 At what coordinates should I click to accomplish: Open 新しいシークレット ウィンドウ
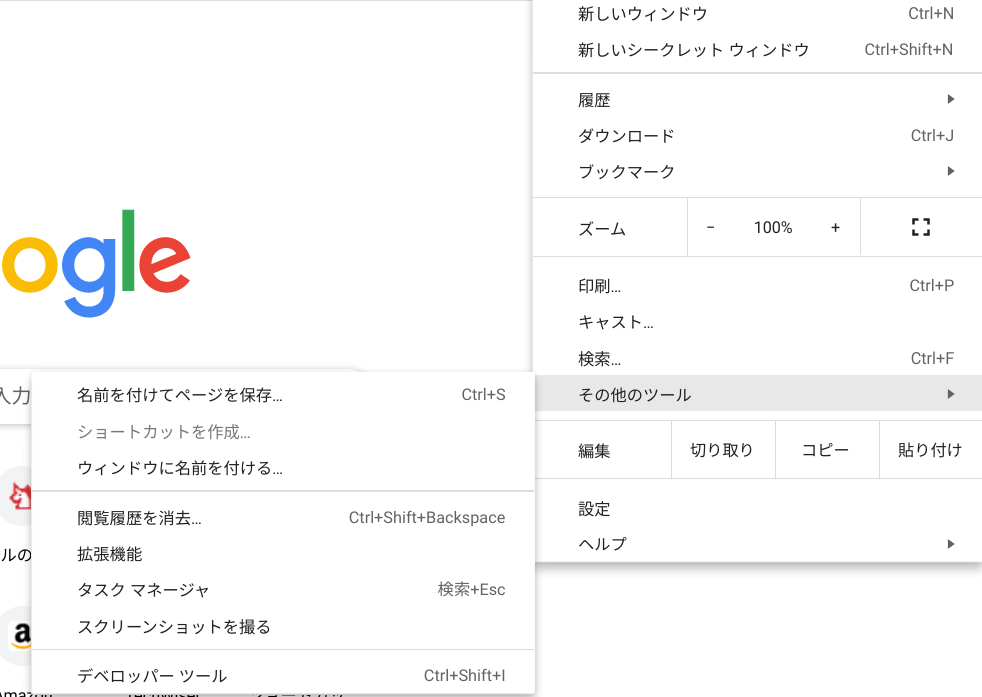coord(758,49)
